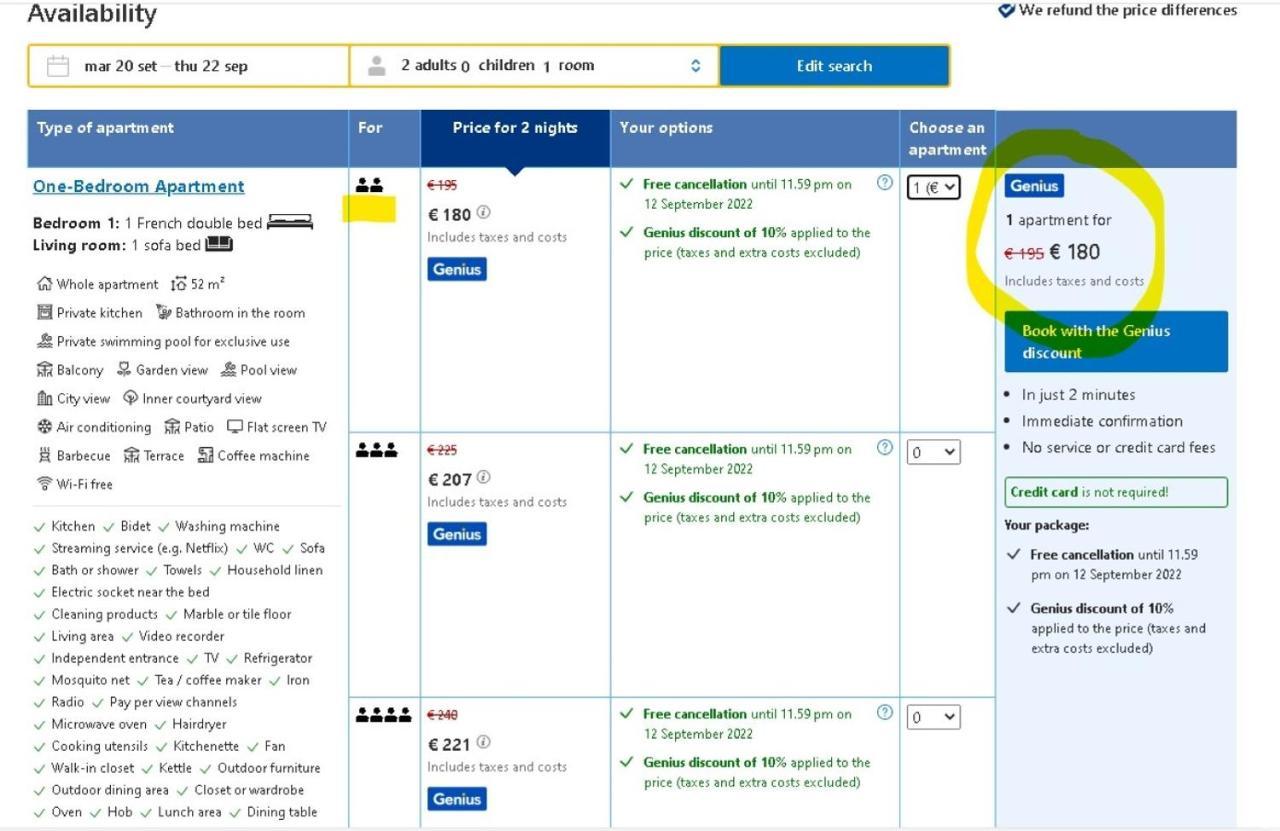Click the two-person occupancy icon
This screenshot has width=1280, height=831.
pyautogui.click(x=369, y=185)
